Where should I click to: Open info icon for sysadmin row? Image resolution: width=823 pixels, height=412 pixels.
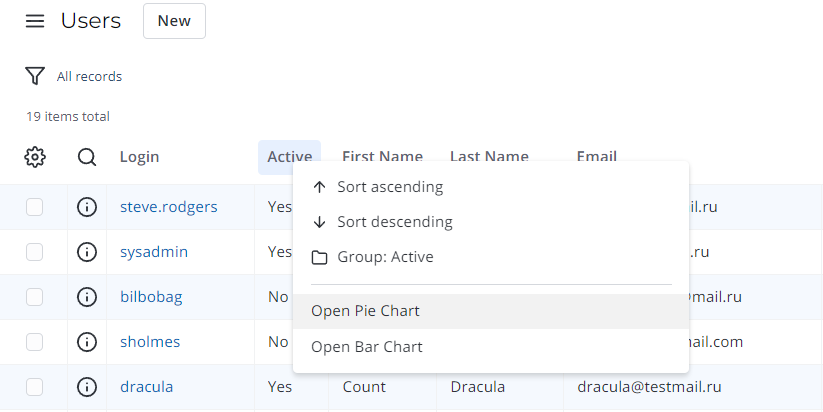click(87, 252)
